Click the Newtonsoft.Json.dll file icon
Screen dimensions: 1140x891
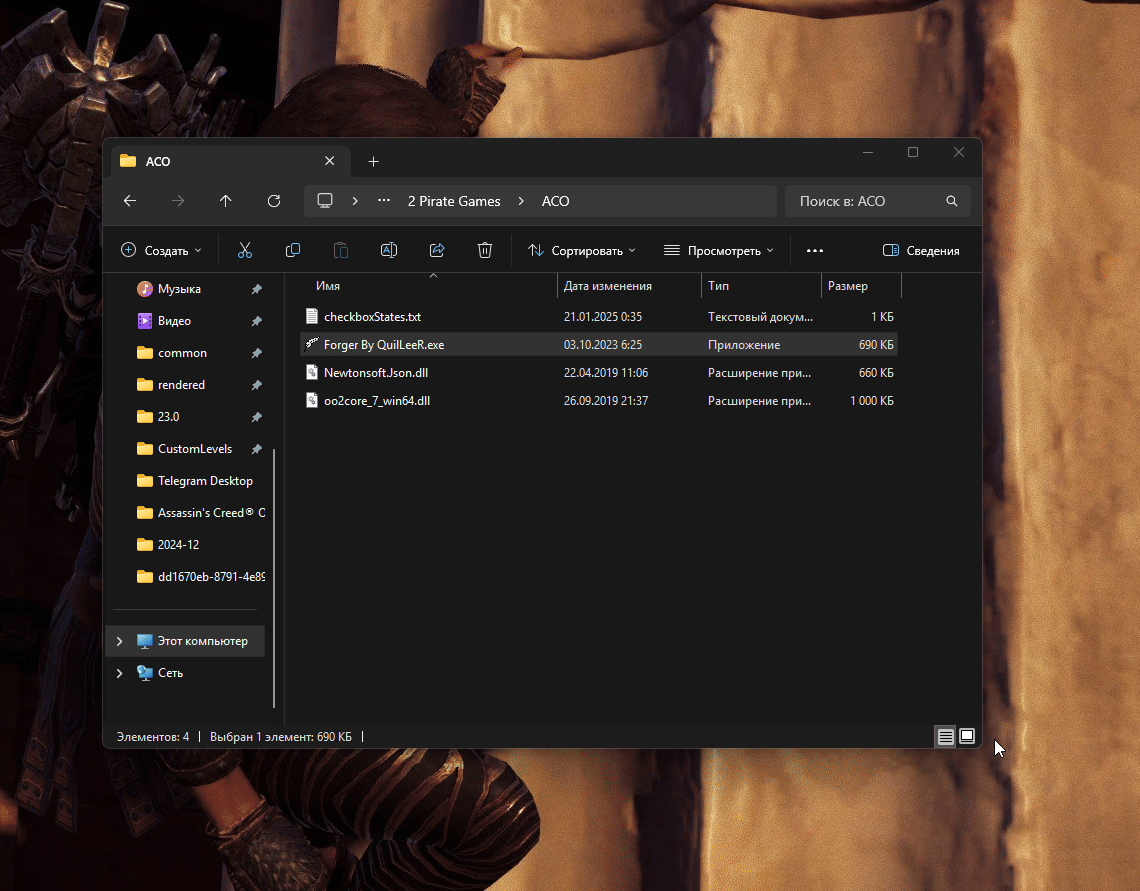(312, 372)
